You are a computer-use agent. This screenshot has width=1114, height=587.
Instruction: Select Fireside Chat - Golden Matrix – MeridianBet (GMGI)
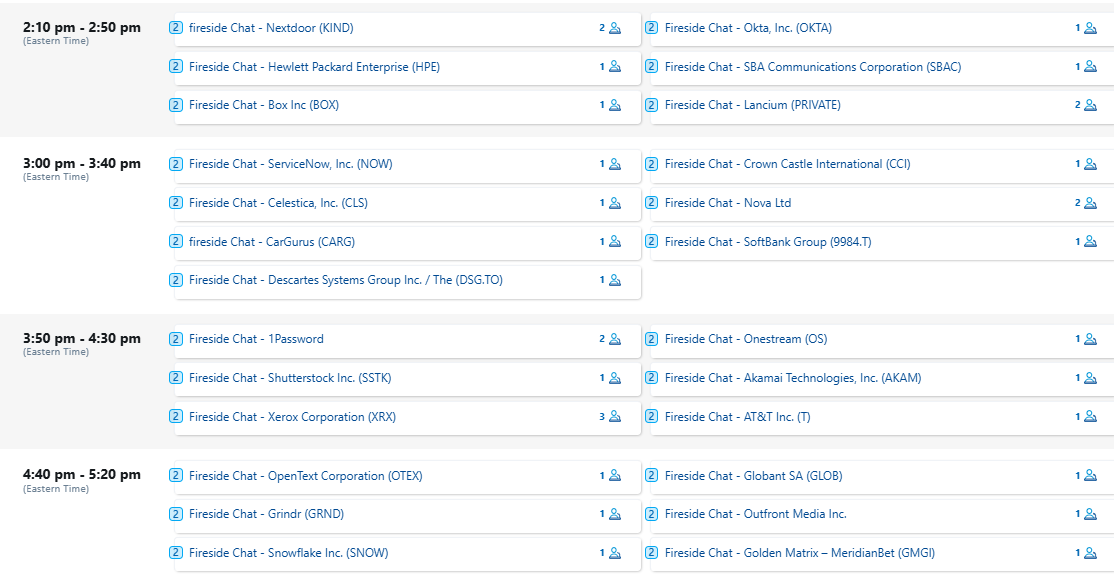pyautogui.click(x=800, y=553)
